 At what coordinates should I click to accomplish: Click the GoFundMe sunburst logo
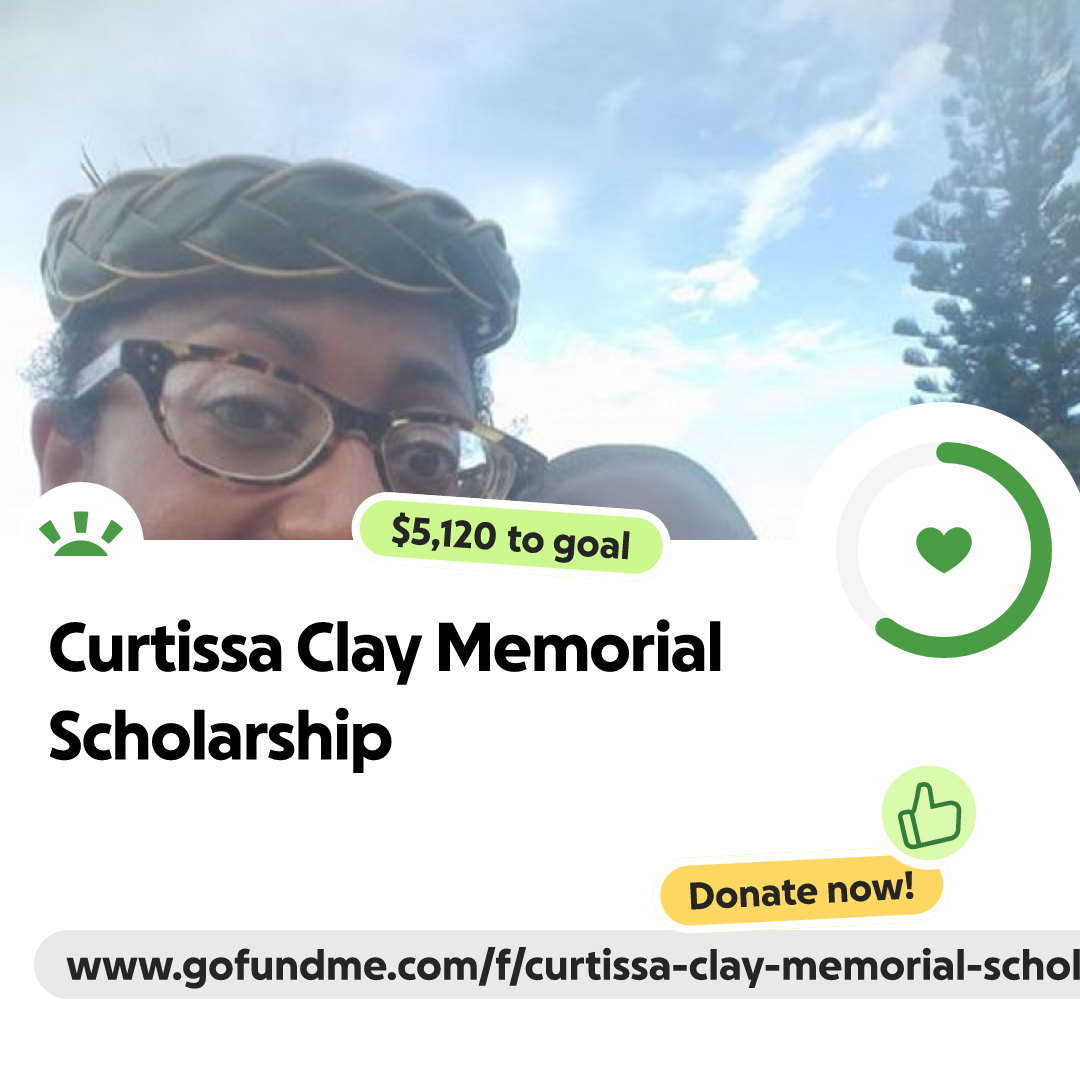click(x=81, y=534)
